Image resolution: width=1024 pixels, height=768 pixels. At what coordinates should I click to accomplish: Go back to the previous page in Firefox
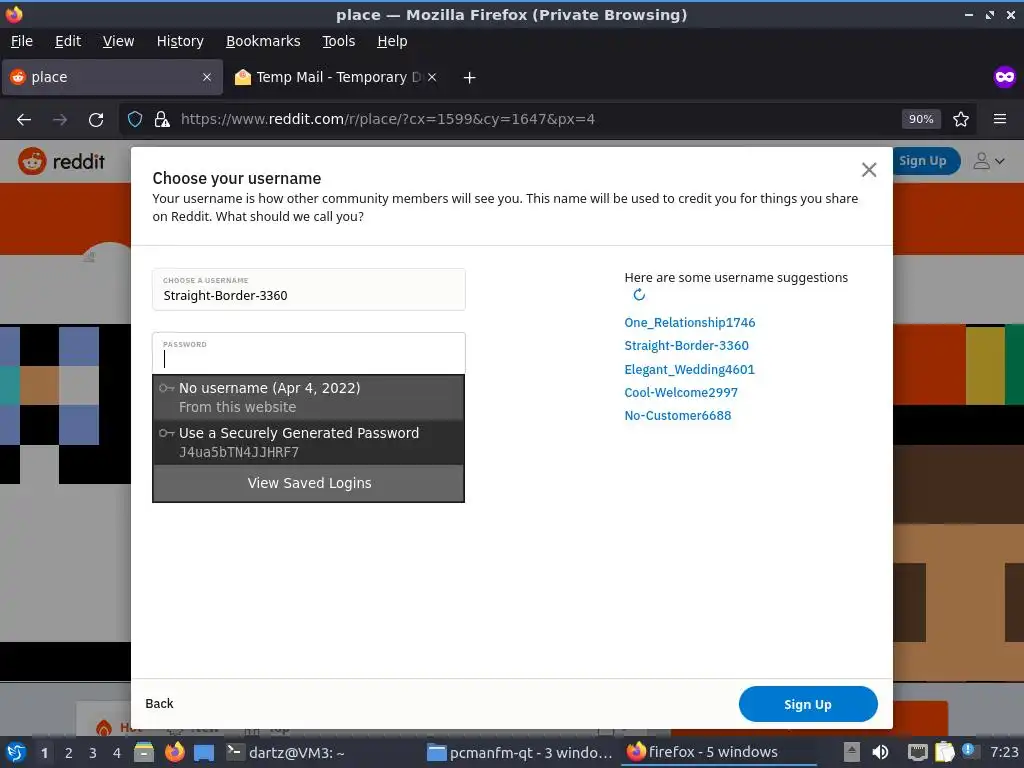click(x=24, y=120)
